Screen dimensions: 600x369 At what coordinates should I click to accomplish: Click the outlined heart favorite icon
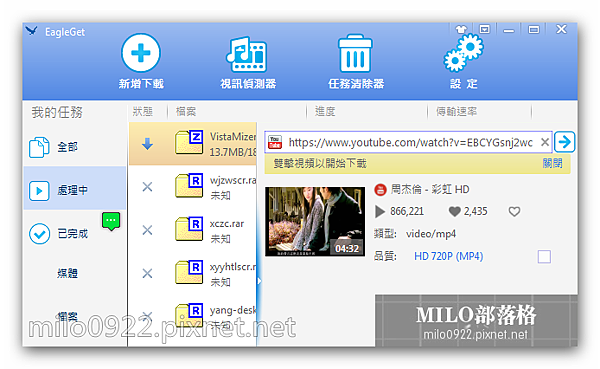tap(514, 212)
